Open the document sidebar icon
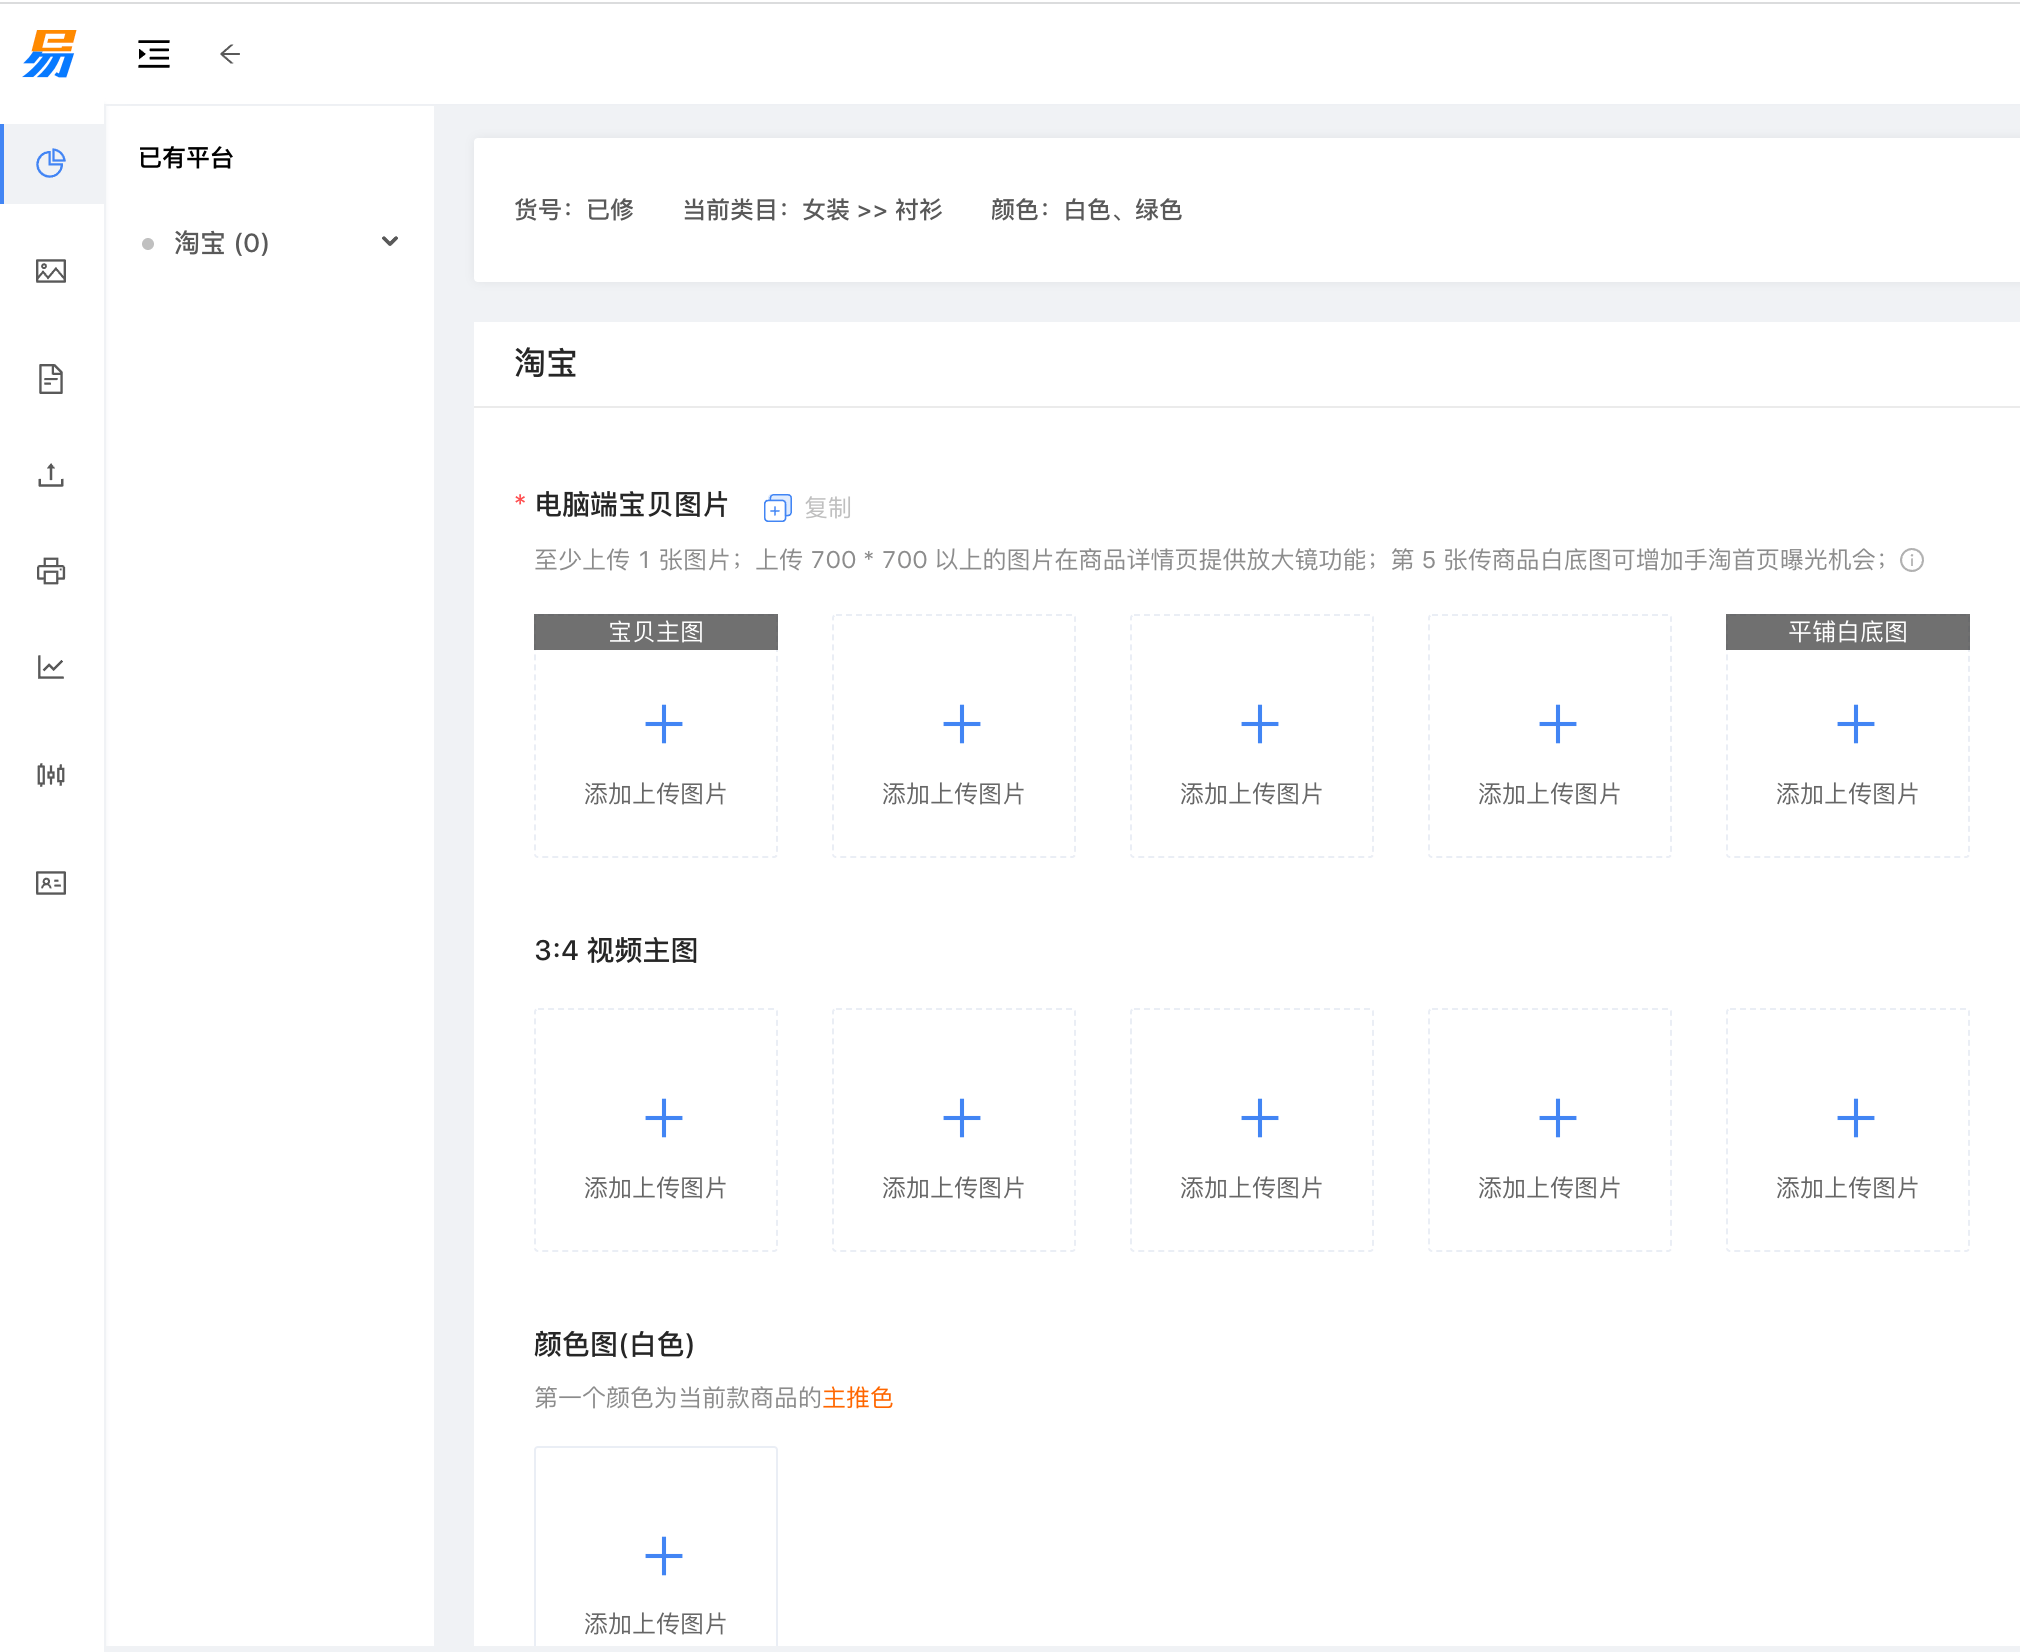Image resolution: width=2020 pixels, height=1652 pixels. click(x=51, y=379)
